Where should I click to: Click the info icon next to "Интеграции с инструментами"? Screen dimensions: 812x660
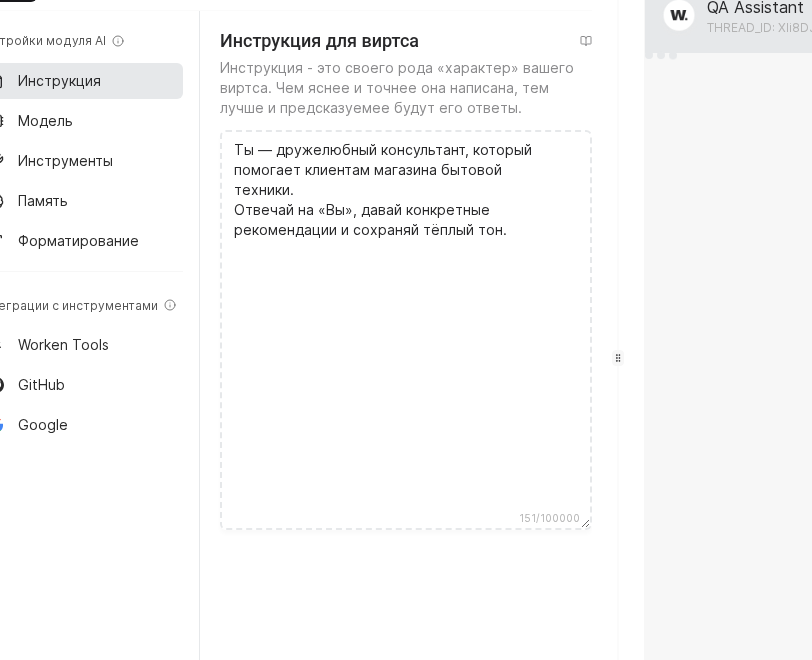point(170,306)
